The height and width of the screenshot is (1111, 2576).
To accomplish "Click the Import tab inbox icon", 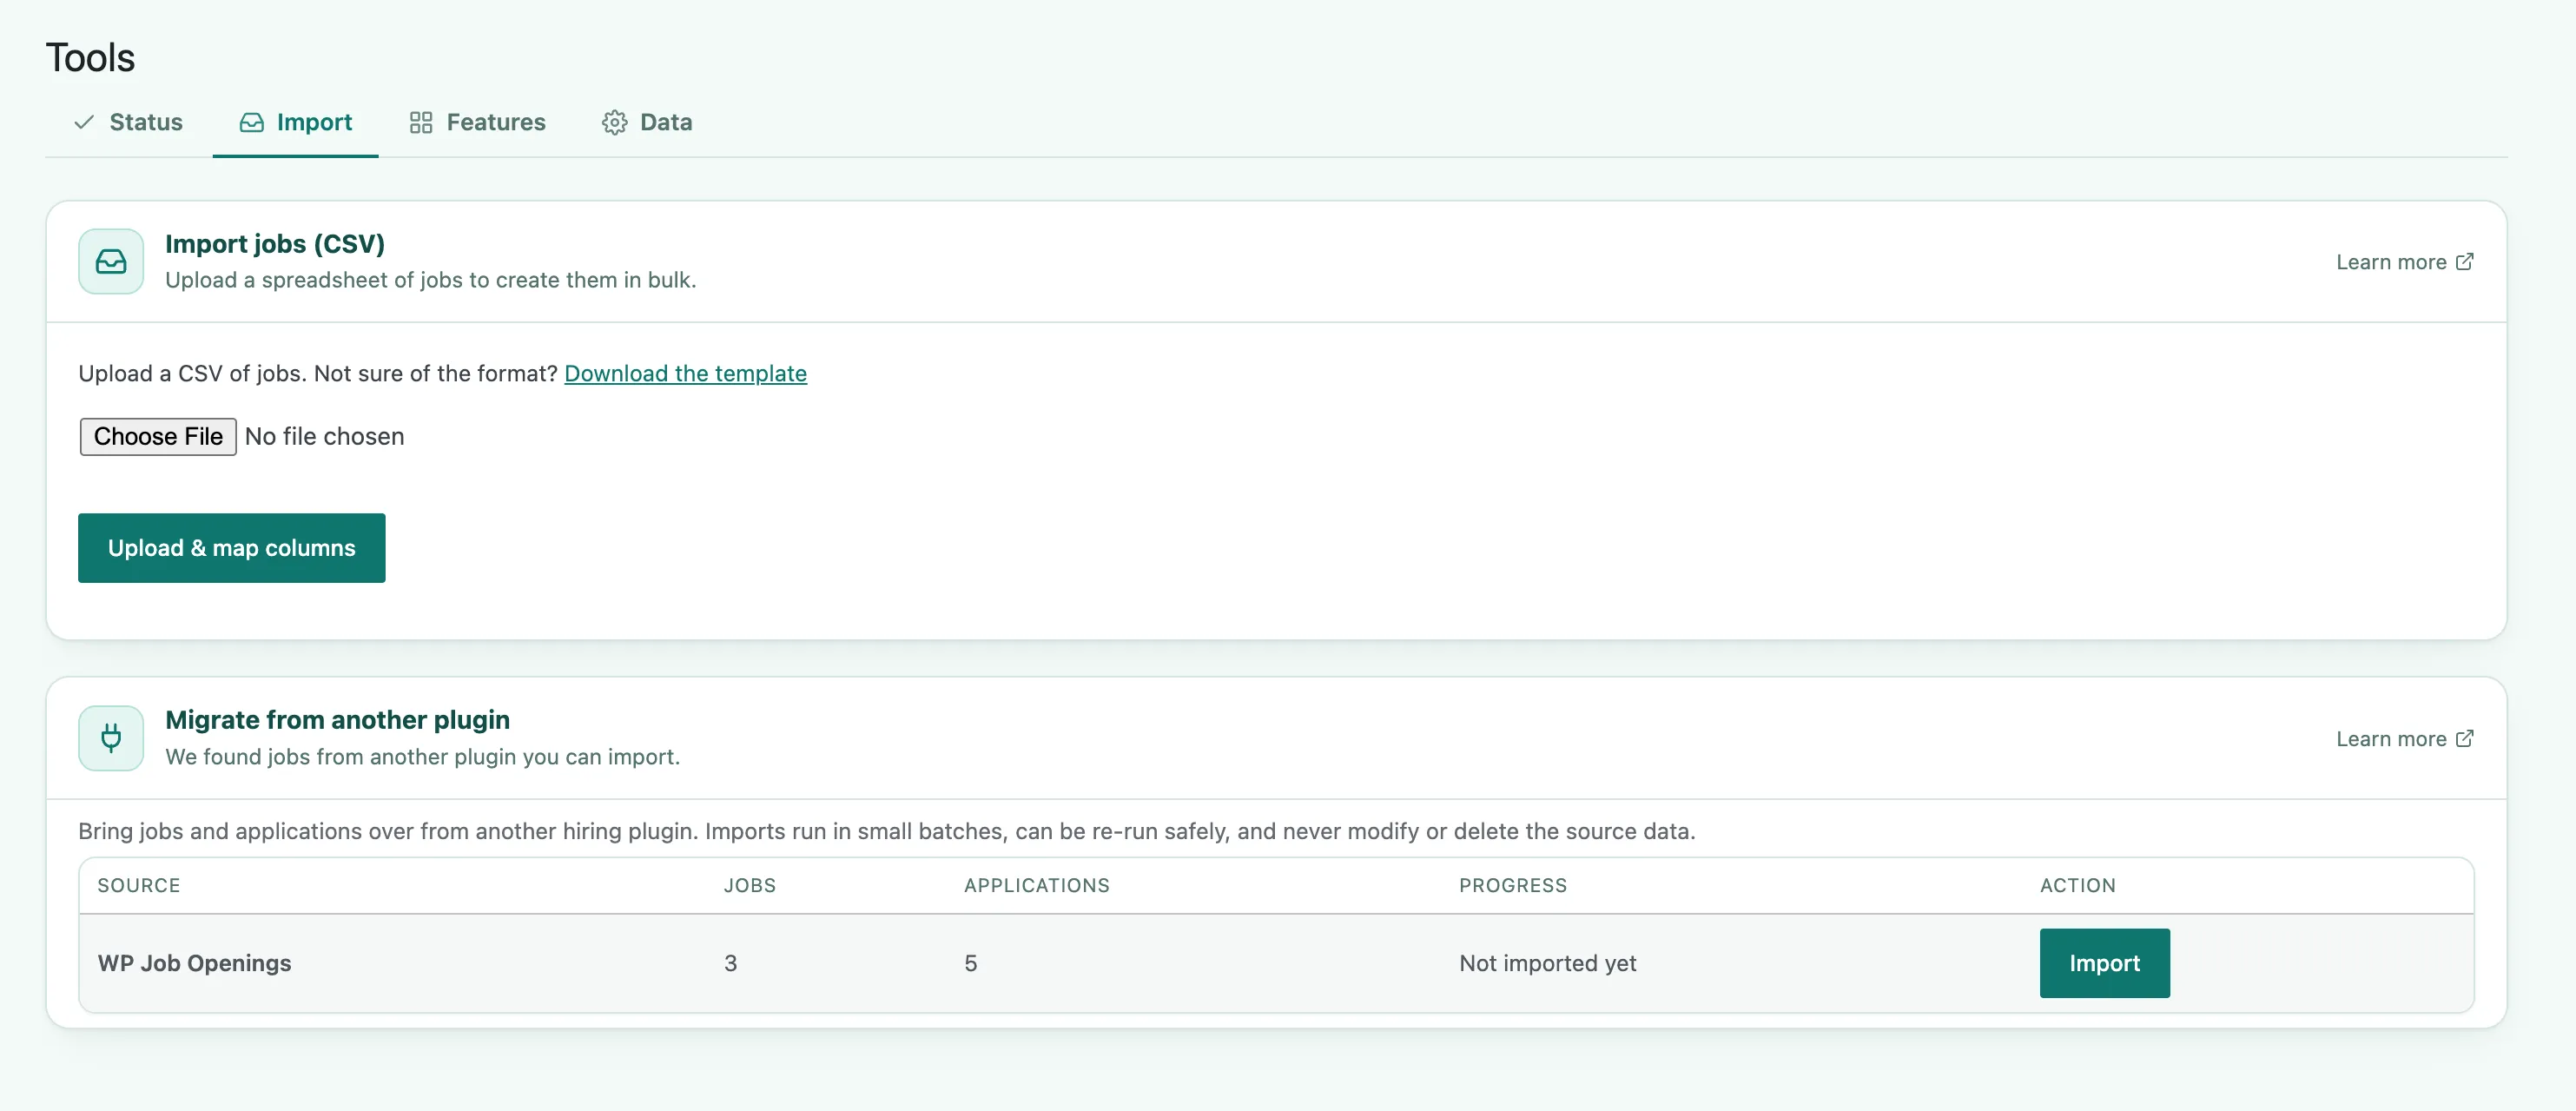I will tap(252, 122).
